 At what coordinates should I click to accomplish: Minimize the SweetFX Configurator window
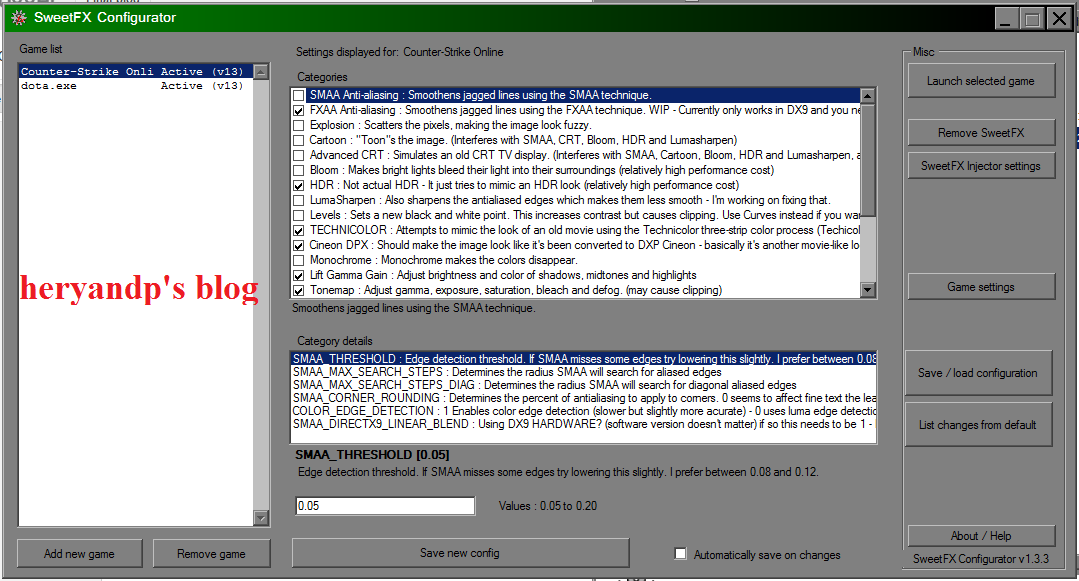click(x=1006, y=19)
